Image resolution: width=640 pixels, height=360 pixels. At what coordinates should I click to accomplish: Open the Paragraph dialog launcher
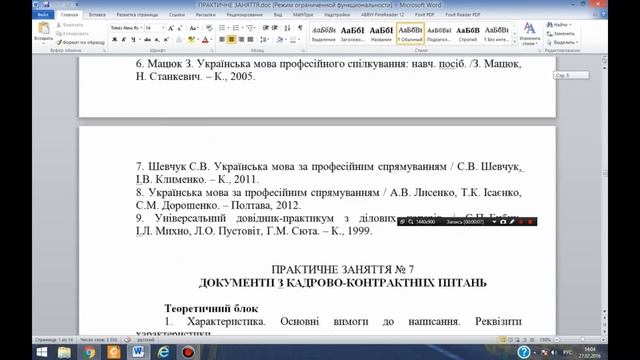coord(303,51)
